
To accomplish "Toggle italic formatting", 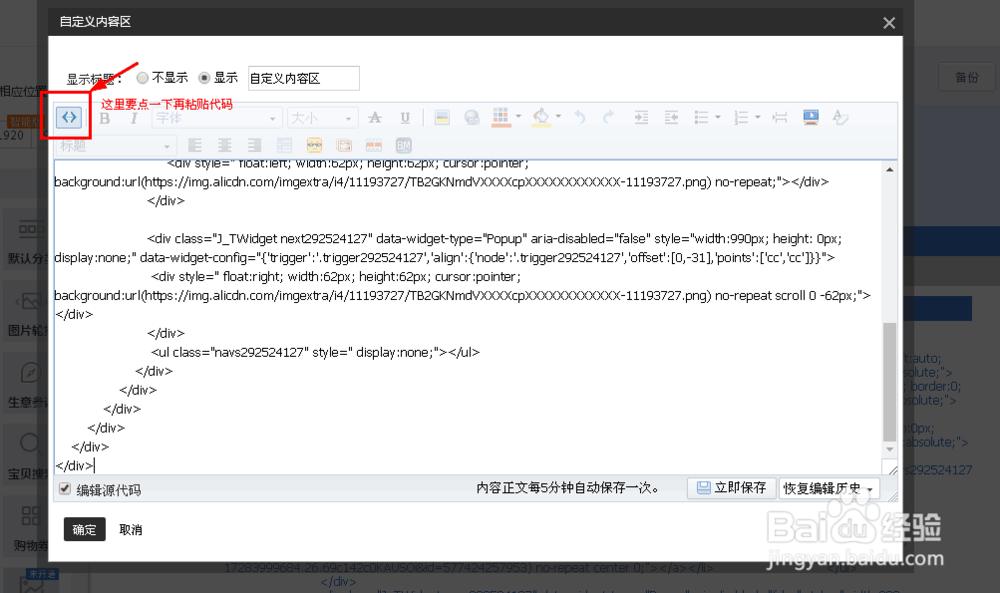I will pyautogui.click(x=134, y=118).
